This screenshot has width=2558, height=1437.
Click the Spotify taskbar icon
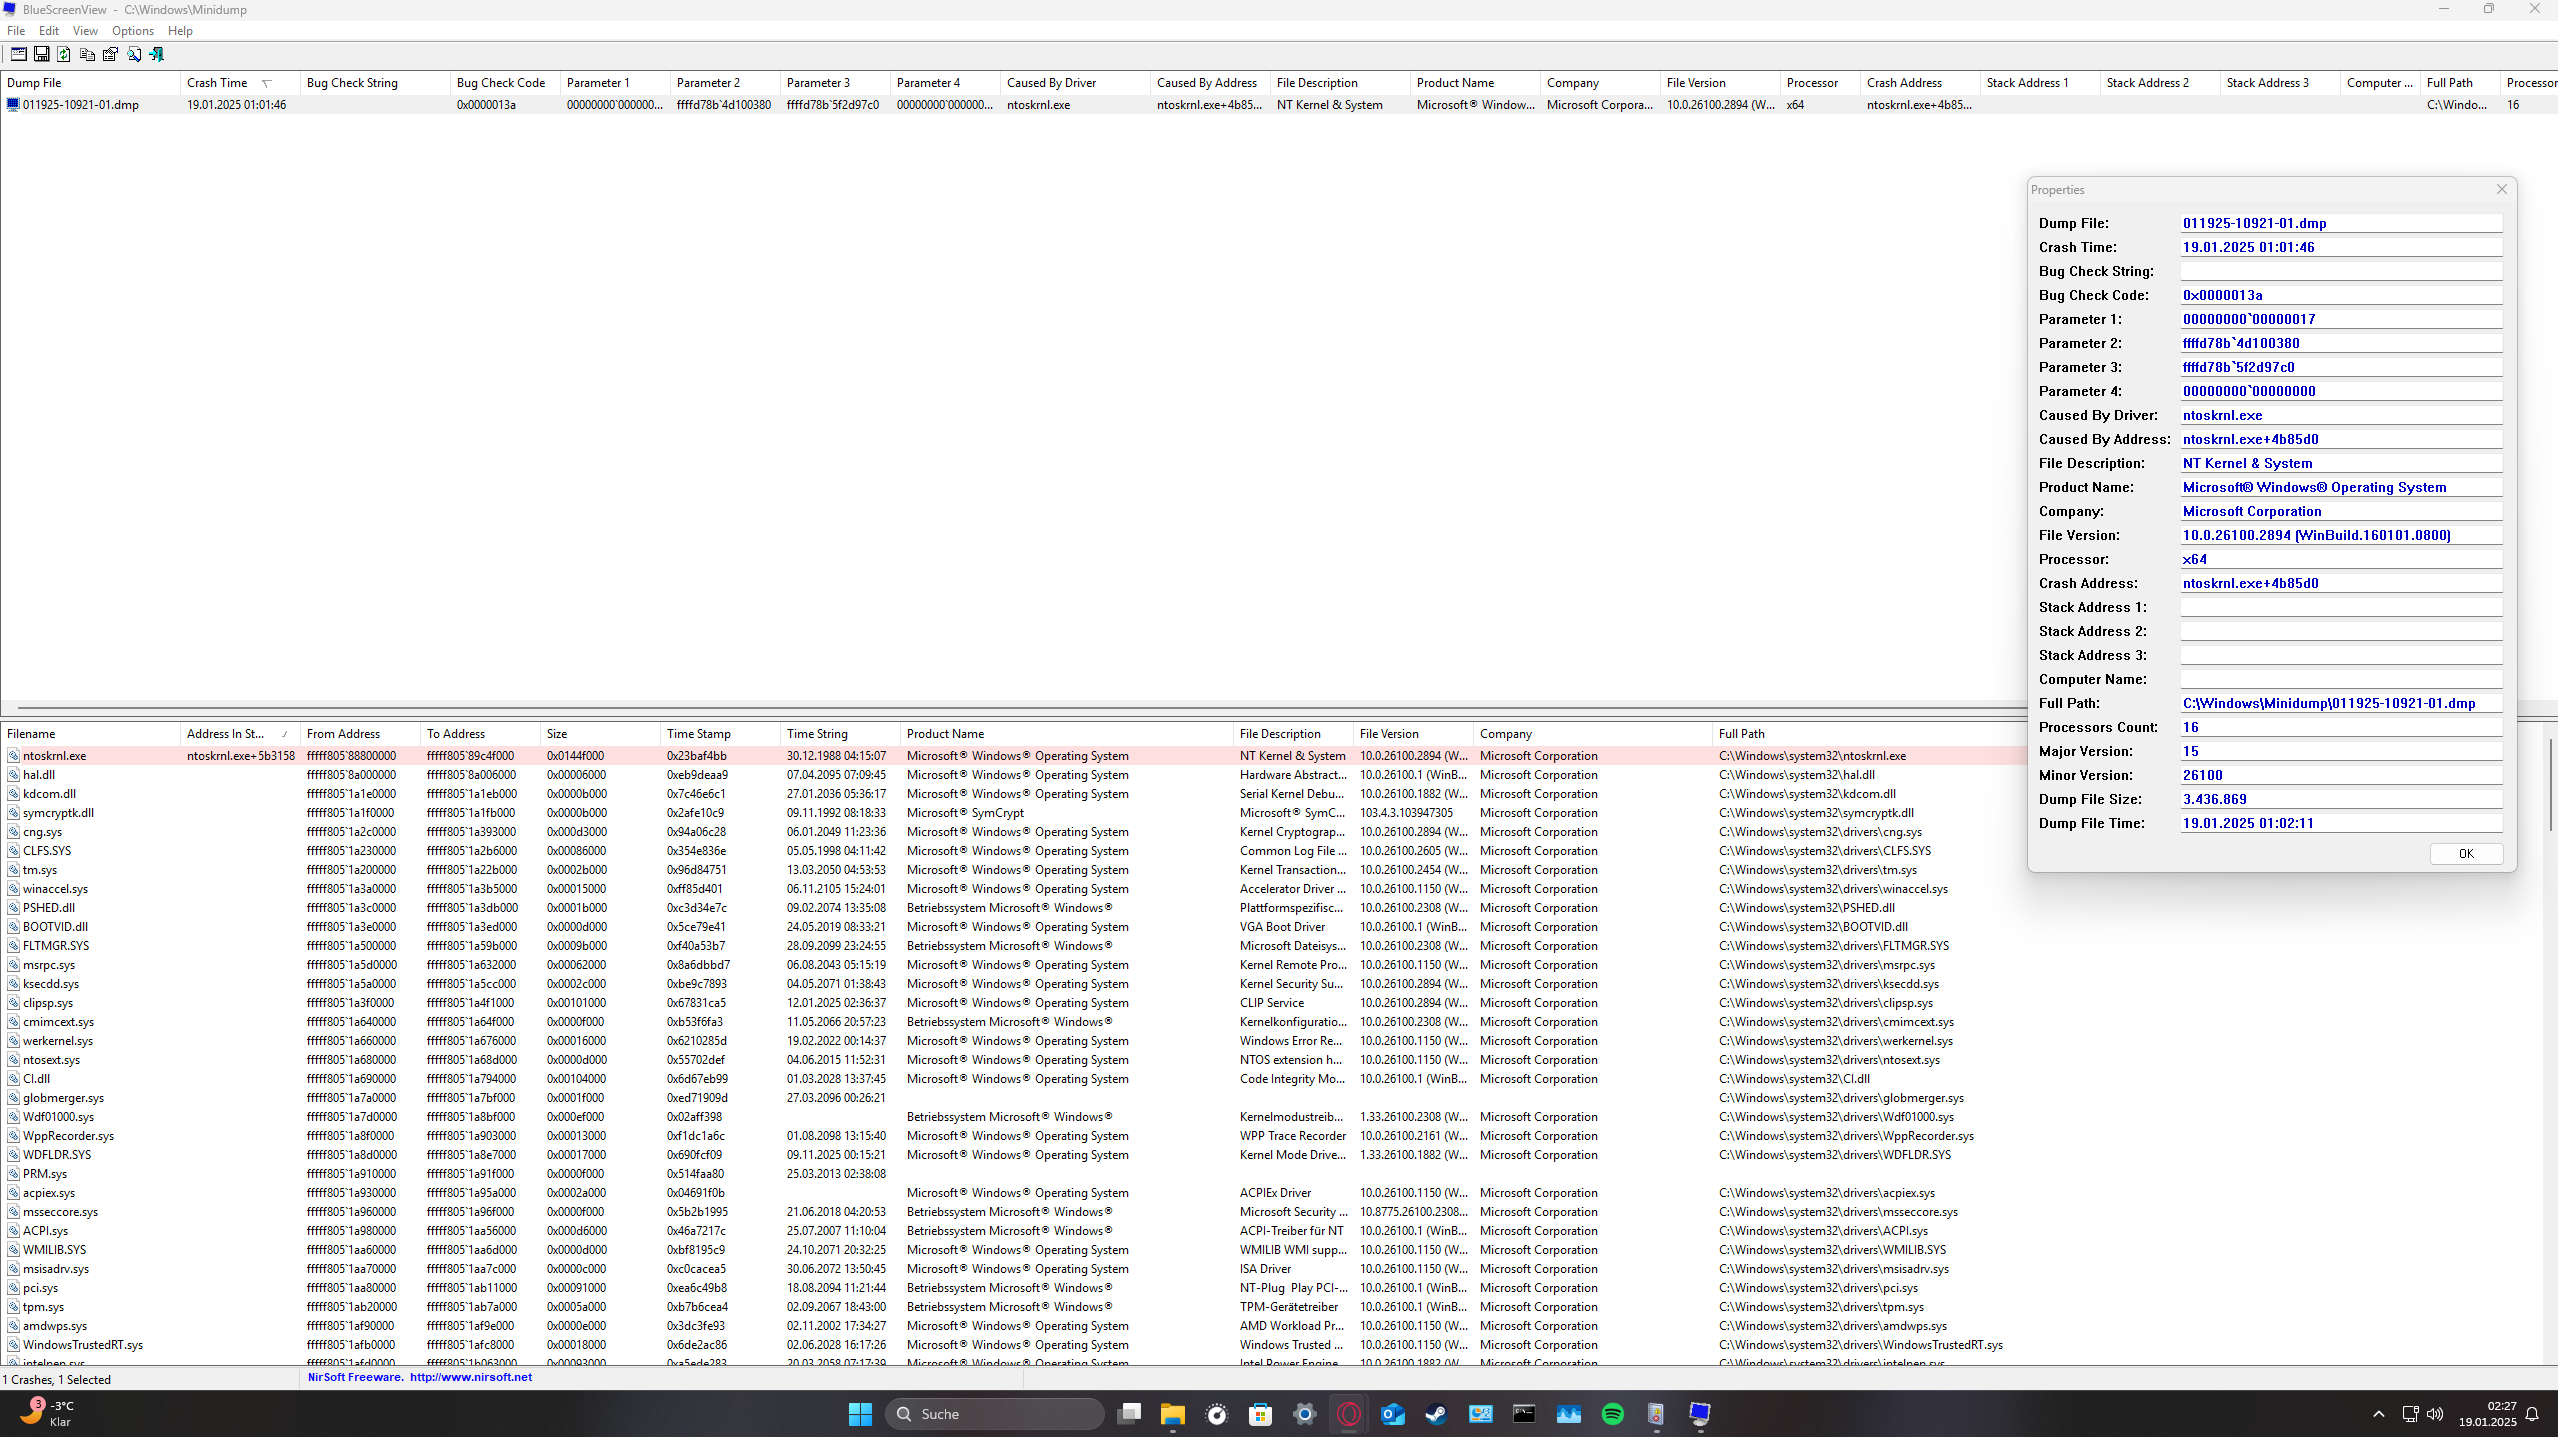1612,1414
